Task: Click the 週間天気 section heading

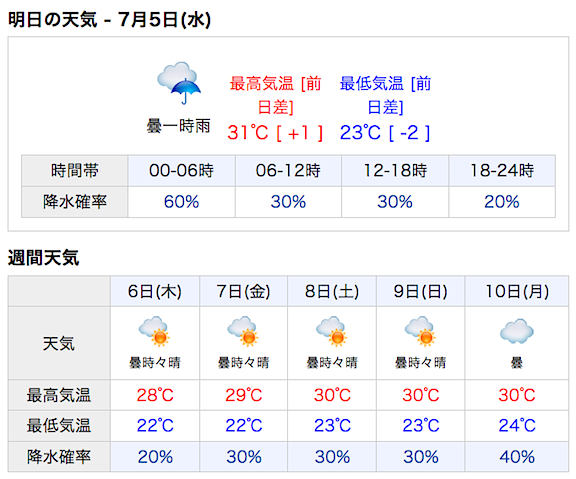Action: point(43,257)
